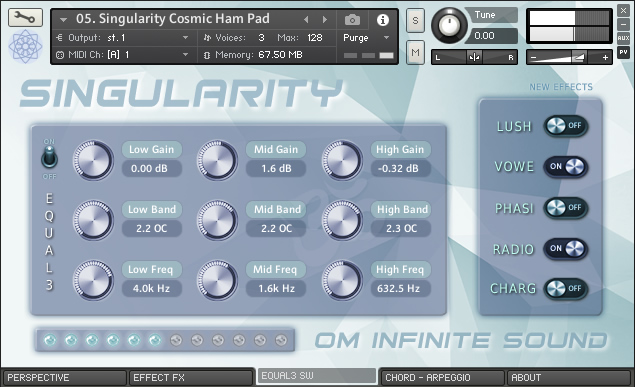Solo the instrument with S button
635x387 pixels.
point(415,20)
